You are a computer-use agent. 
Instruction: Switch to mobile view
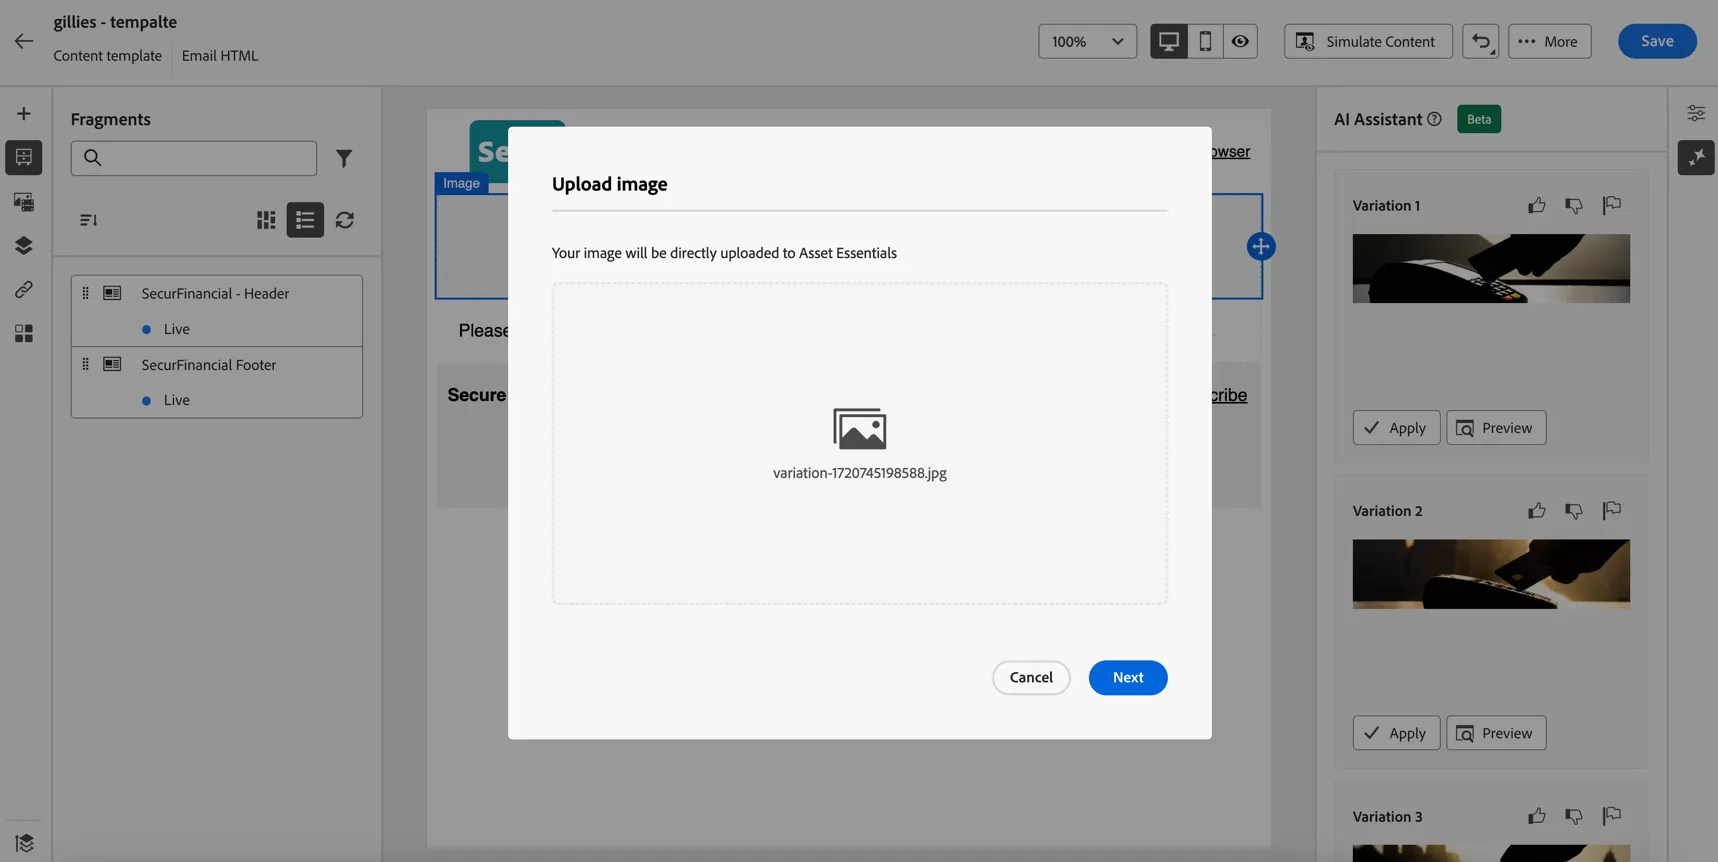[x=1205, y=41]
